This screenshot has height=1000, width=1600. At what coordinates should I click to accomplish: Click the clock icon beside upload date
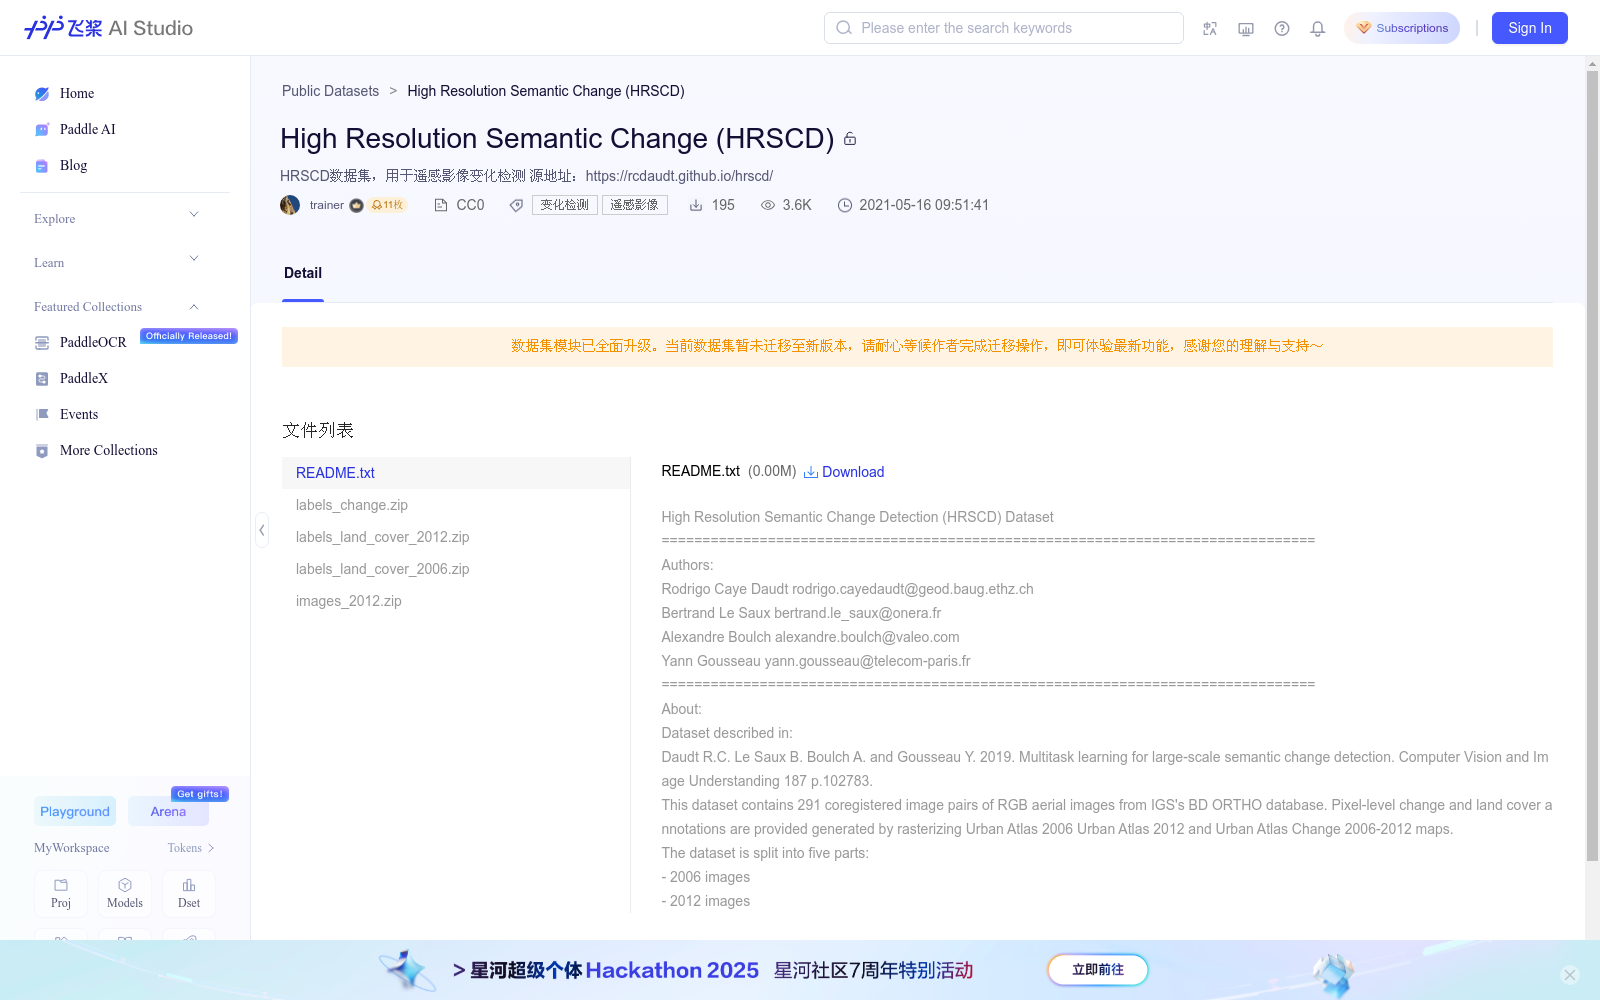845,205
